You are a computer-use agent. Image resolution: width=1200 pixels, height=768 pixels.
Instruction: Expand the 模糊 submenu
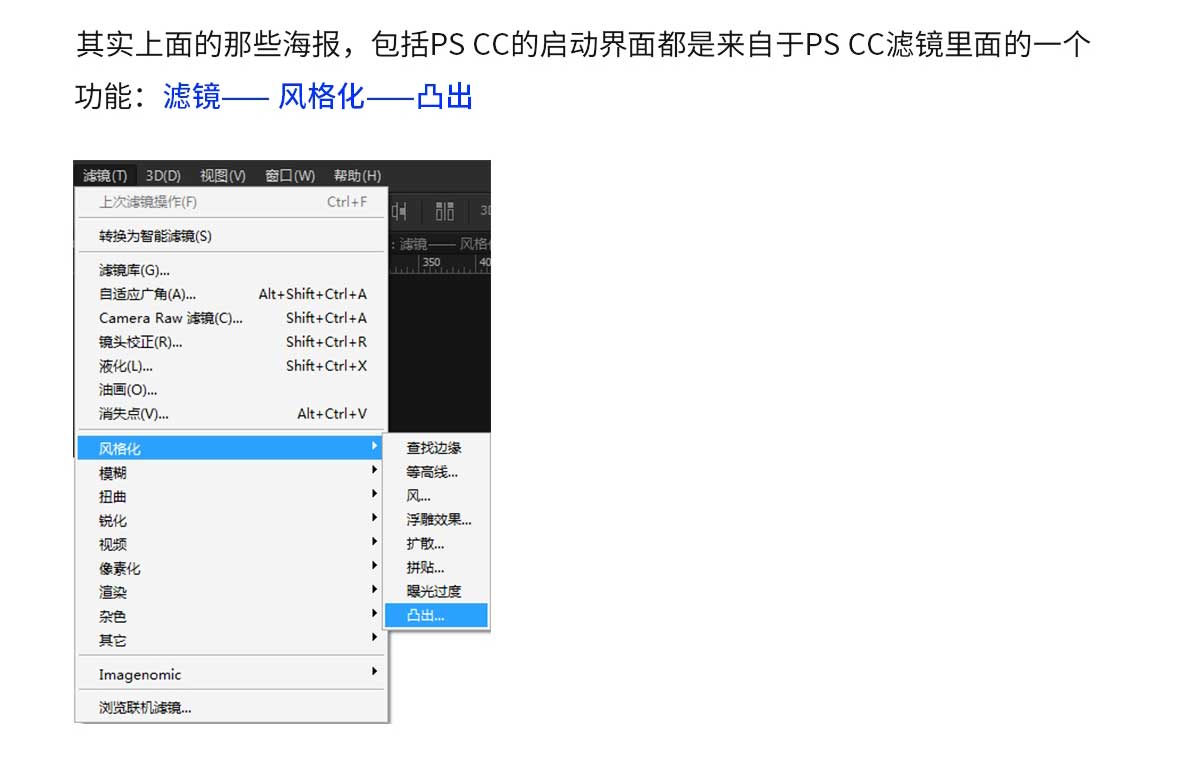tap(232, 472)
